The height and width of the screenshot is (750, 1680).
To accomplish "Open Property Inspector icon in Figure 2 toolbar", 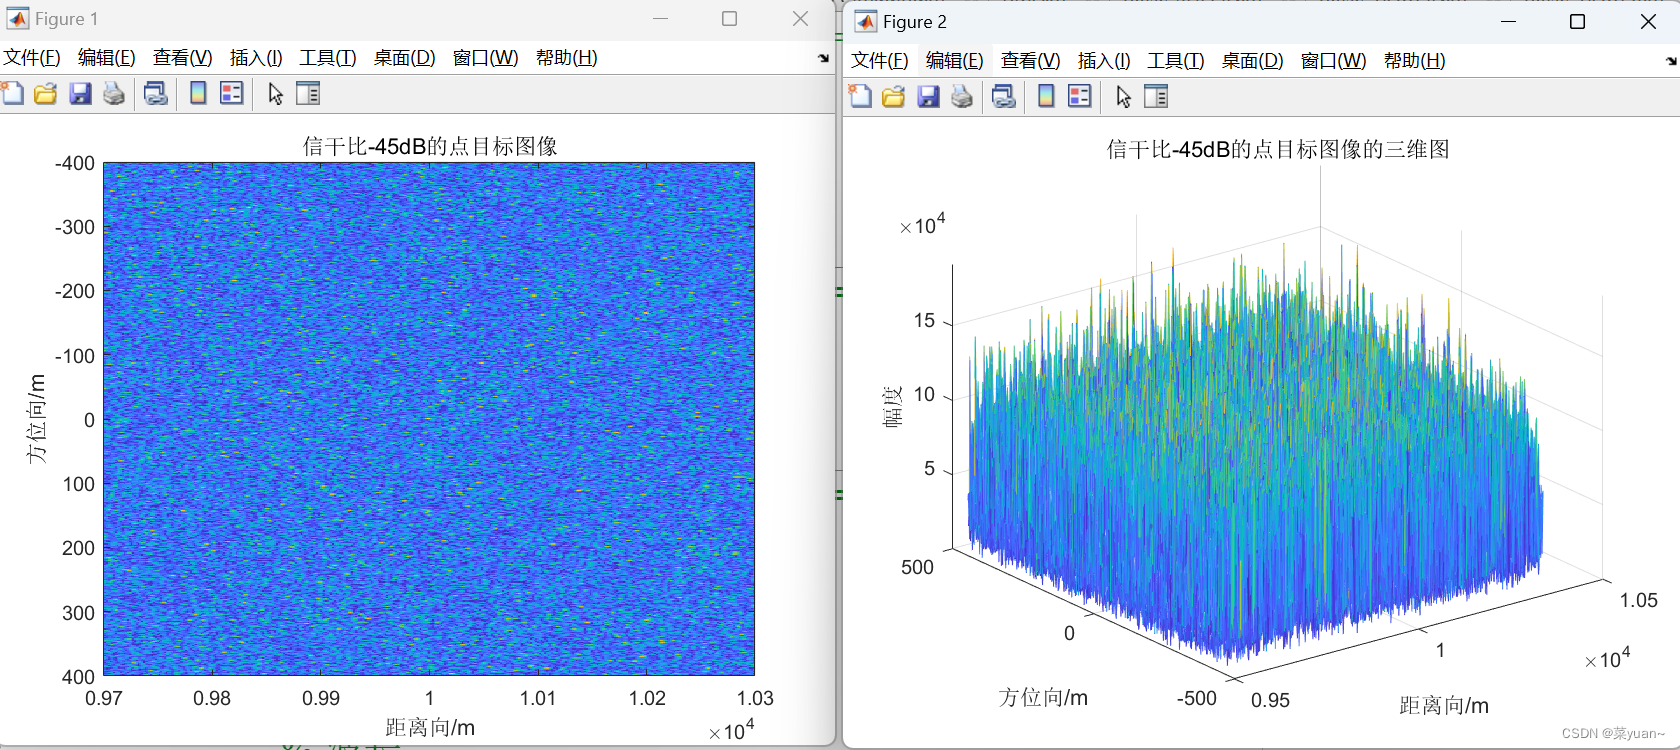I will (1156, 97).
